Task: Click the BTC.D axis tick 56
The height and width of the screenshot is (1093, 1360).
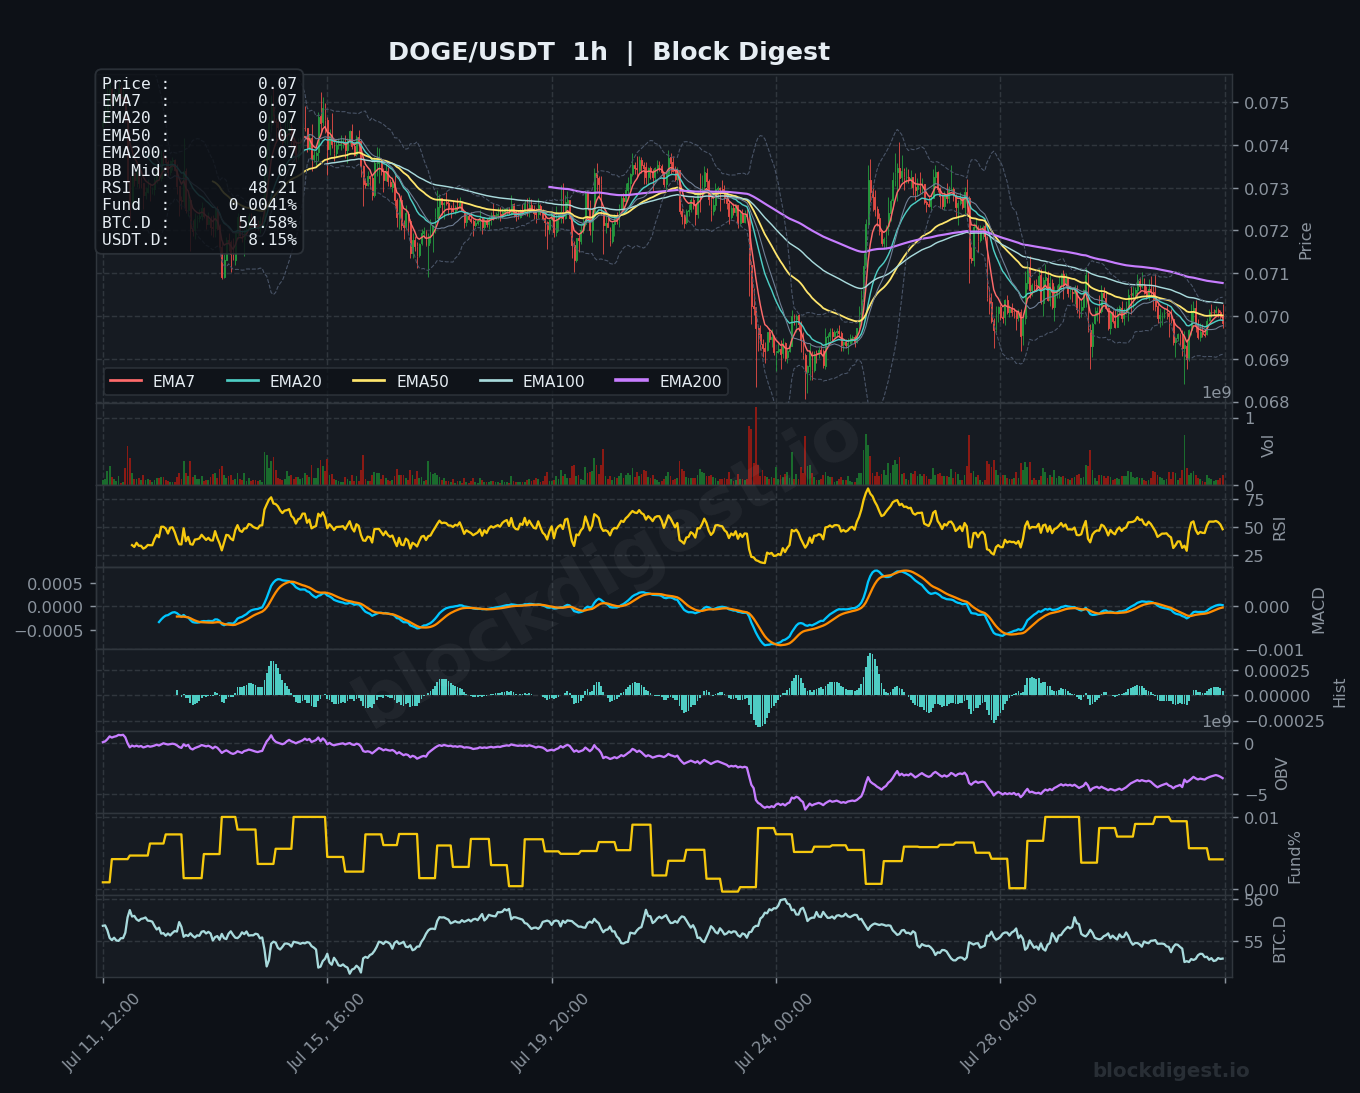Action: tap(1254, 901)
